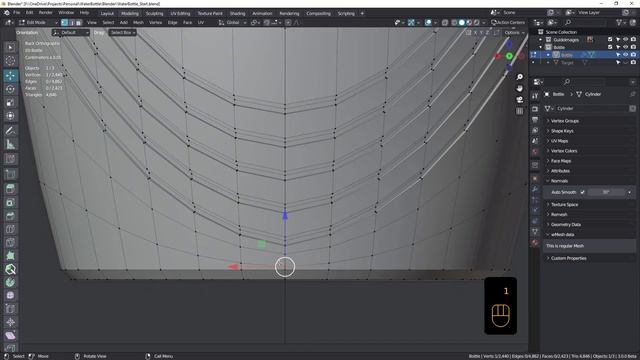Expand the Vertex Groups panel
The width and height of the screenshot is (640, 360).
tap(564, 121)
